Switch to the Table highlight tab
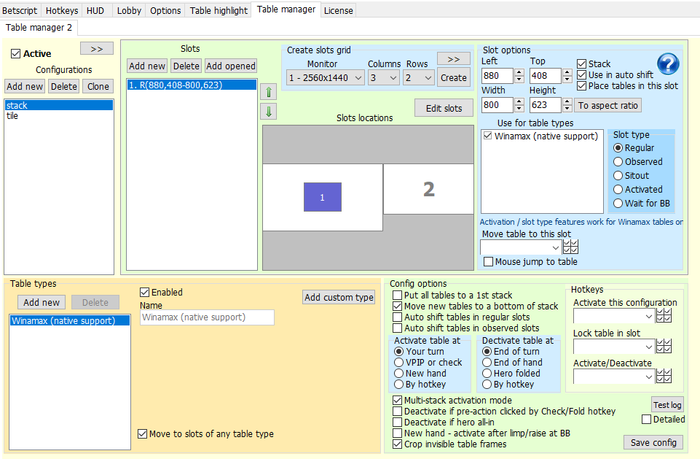 [x=218, y=10]
